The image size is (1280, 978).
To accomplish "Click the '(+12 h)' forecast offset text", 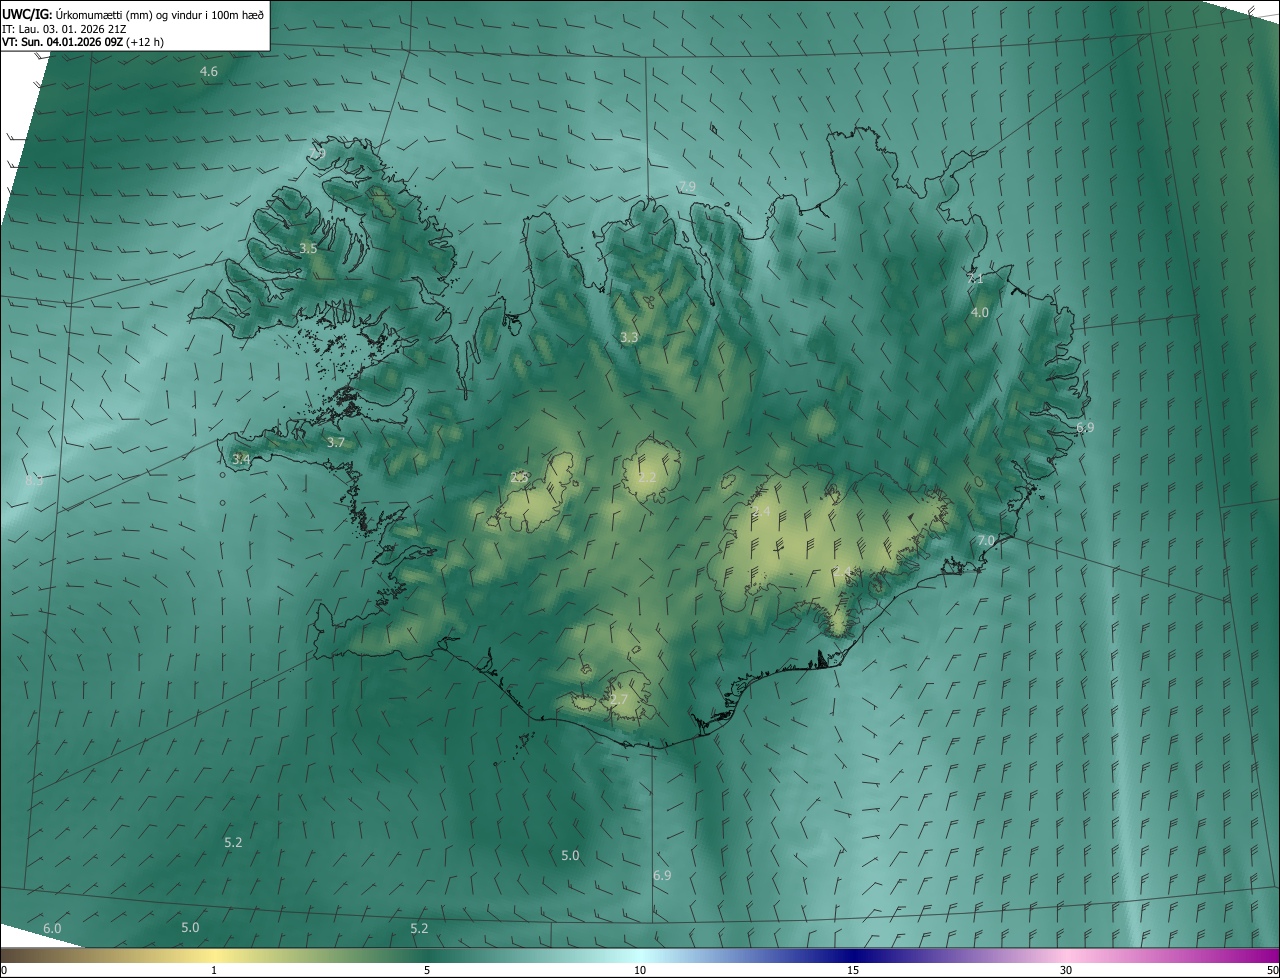I will [x=146, y=42].
